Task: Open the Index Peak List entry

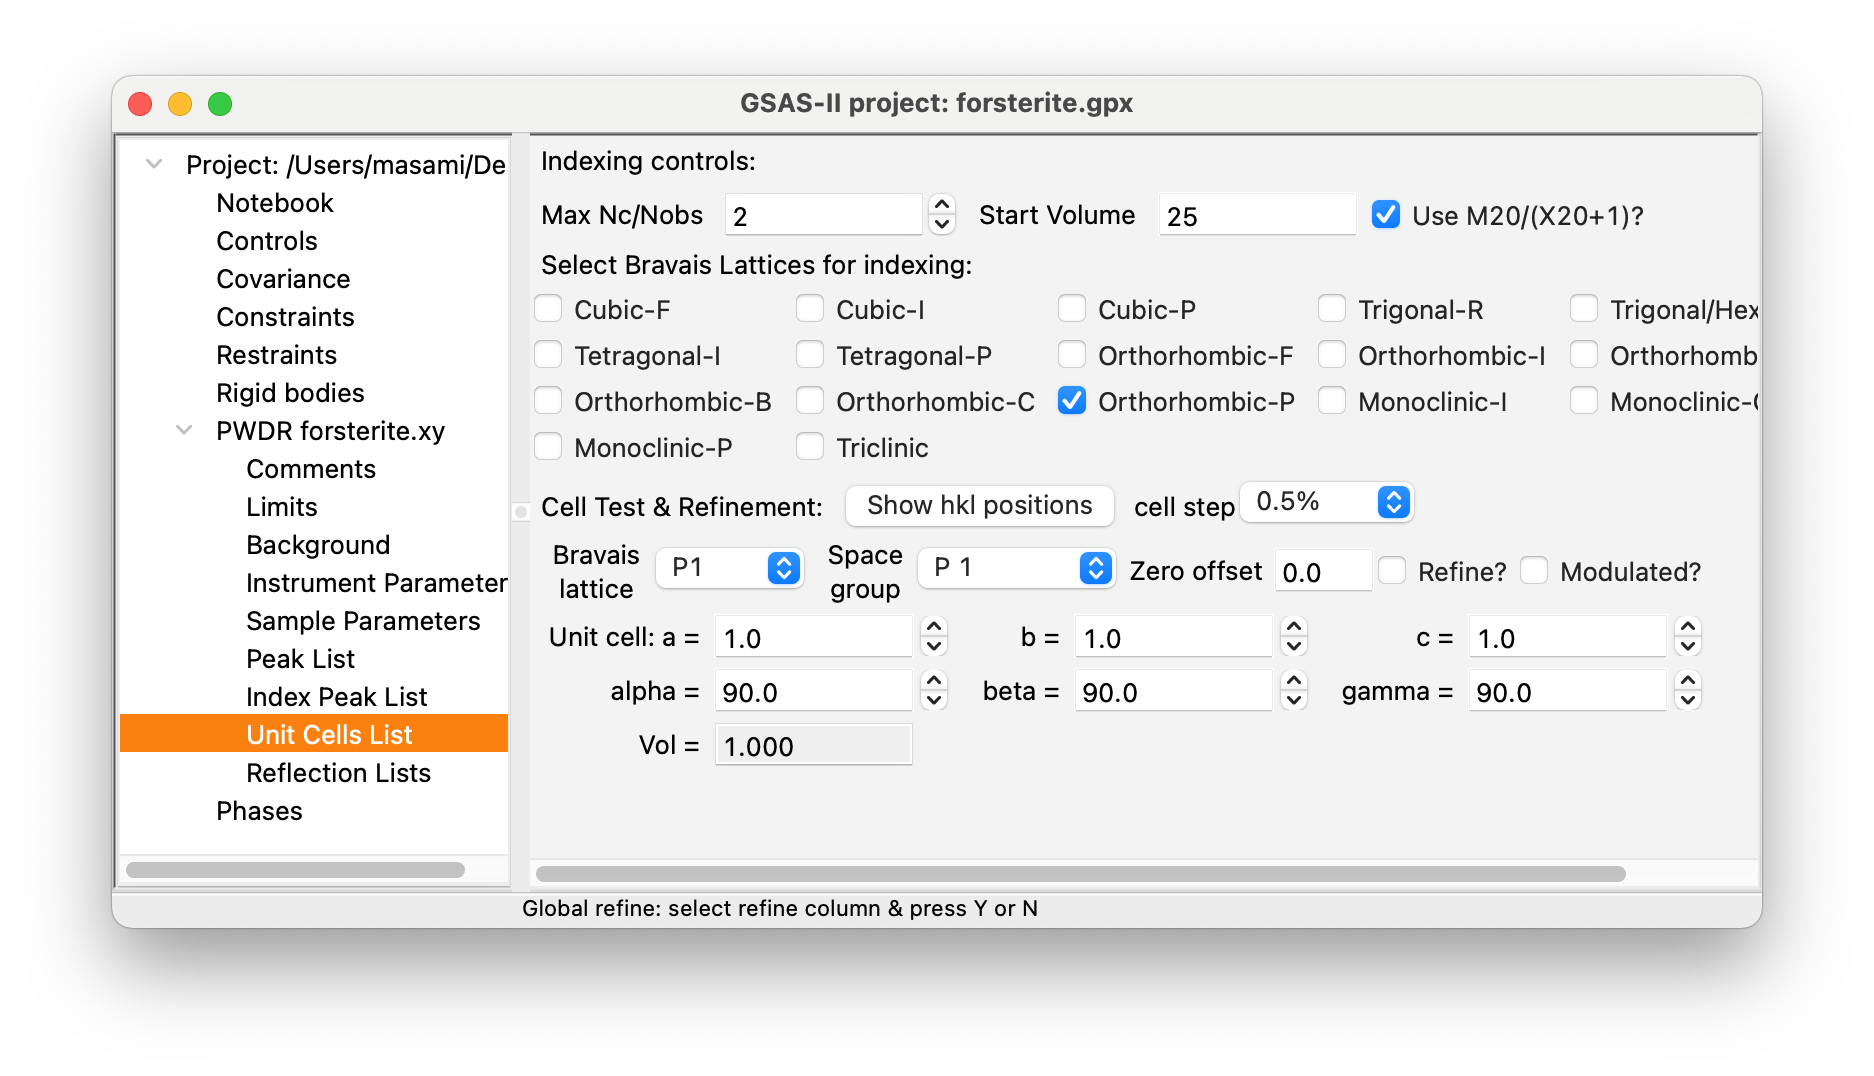Action: click(336, 696)
